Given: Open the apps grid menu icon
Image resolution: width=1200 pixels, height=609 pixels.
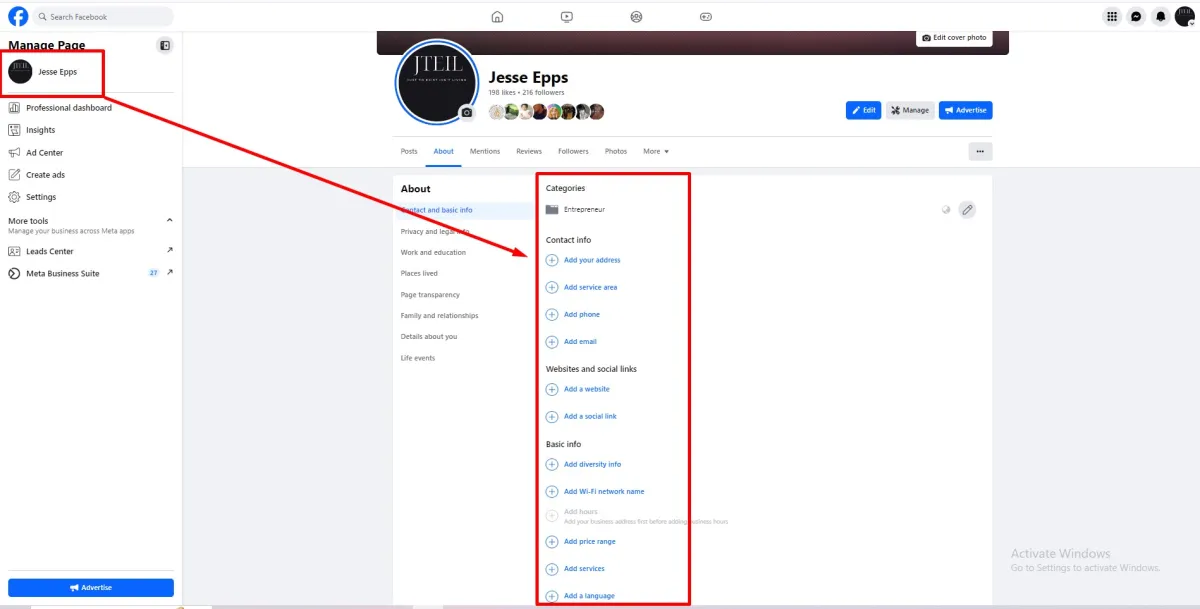Looking at the screenshot, I should [x=1111, y=16].
